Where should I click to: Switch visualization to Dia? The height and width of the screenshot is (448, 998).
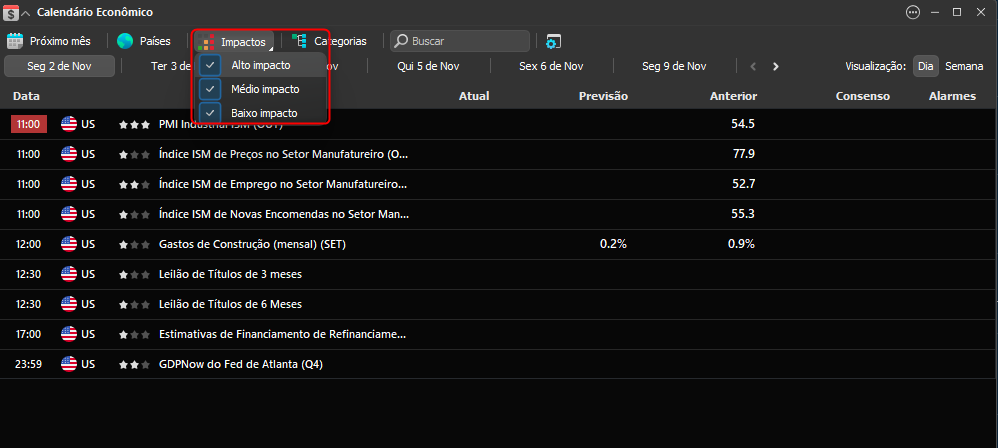[925, 66]
